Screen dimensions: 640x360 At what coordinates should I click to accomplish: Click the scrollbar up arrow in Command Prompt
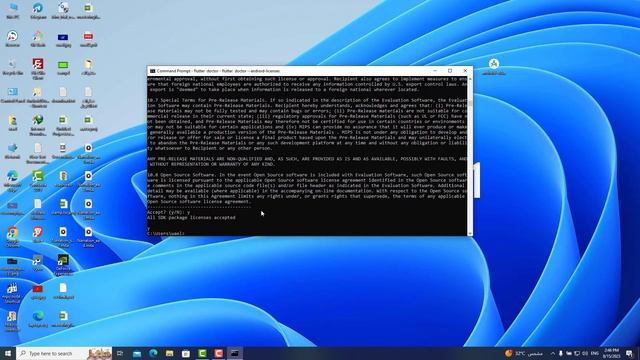tap(470, 78)
